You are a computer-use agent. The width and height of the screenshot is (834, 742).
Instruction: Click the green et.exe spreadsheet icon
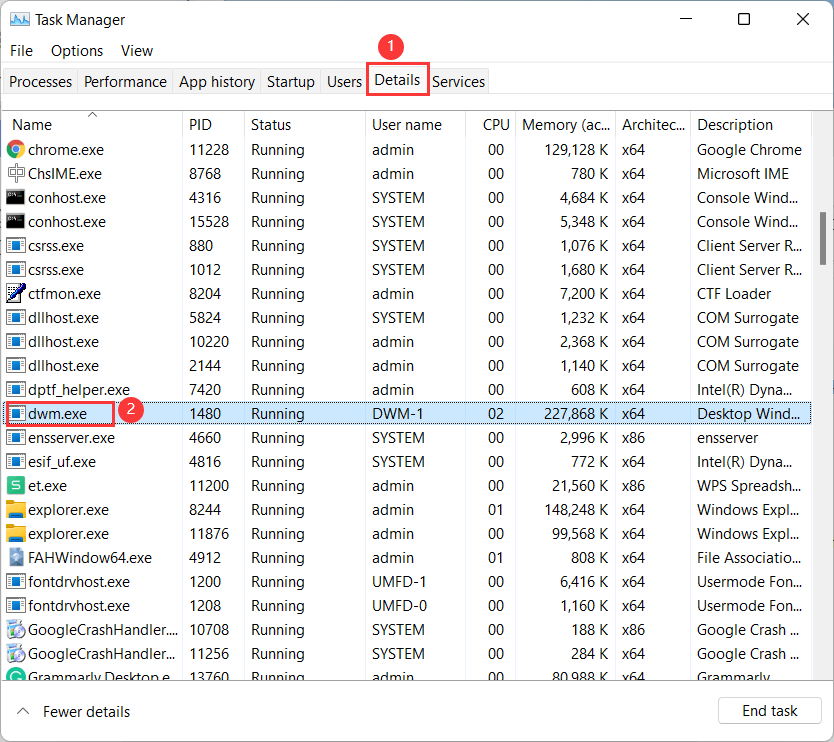pyautogui.click(x=16, y=486)
